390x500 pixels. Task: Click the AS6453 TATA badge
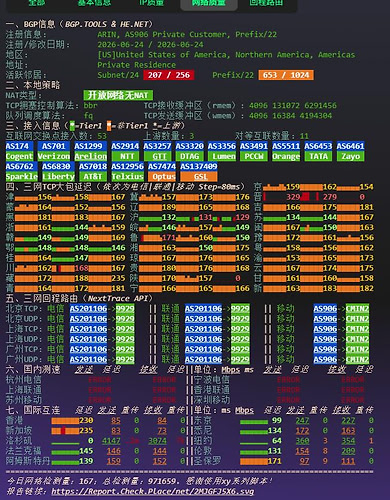pos(318,151)
